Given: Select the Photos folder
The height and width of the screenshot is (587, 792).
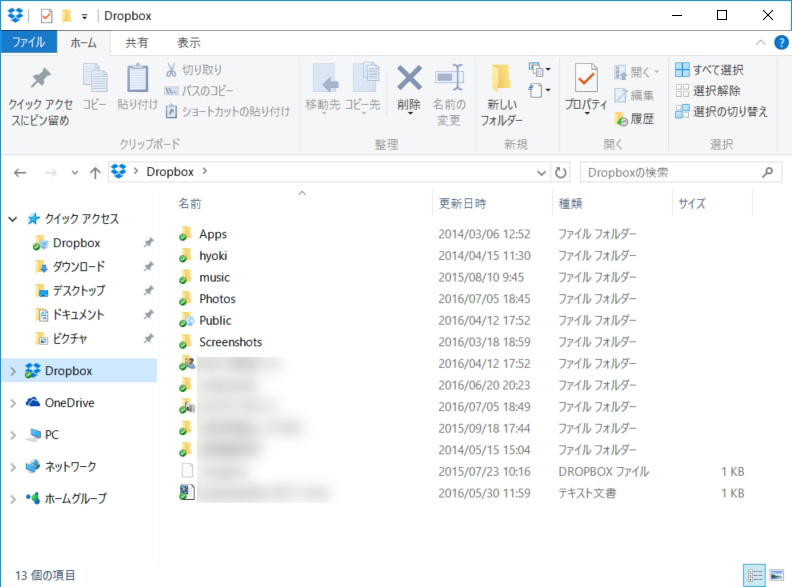Looking at the screenshot, I should 217,299.
